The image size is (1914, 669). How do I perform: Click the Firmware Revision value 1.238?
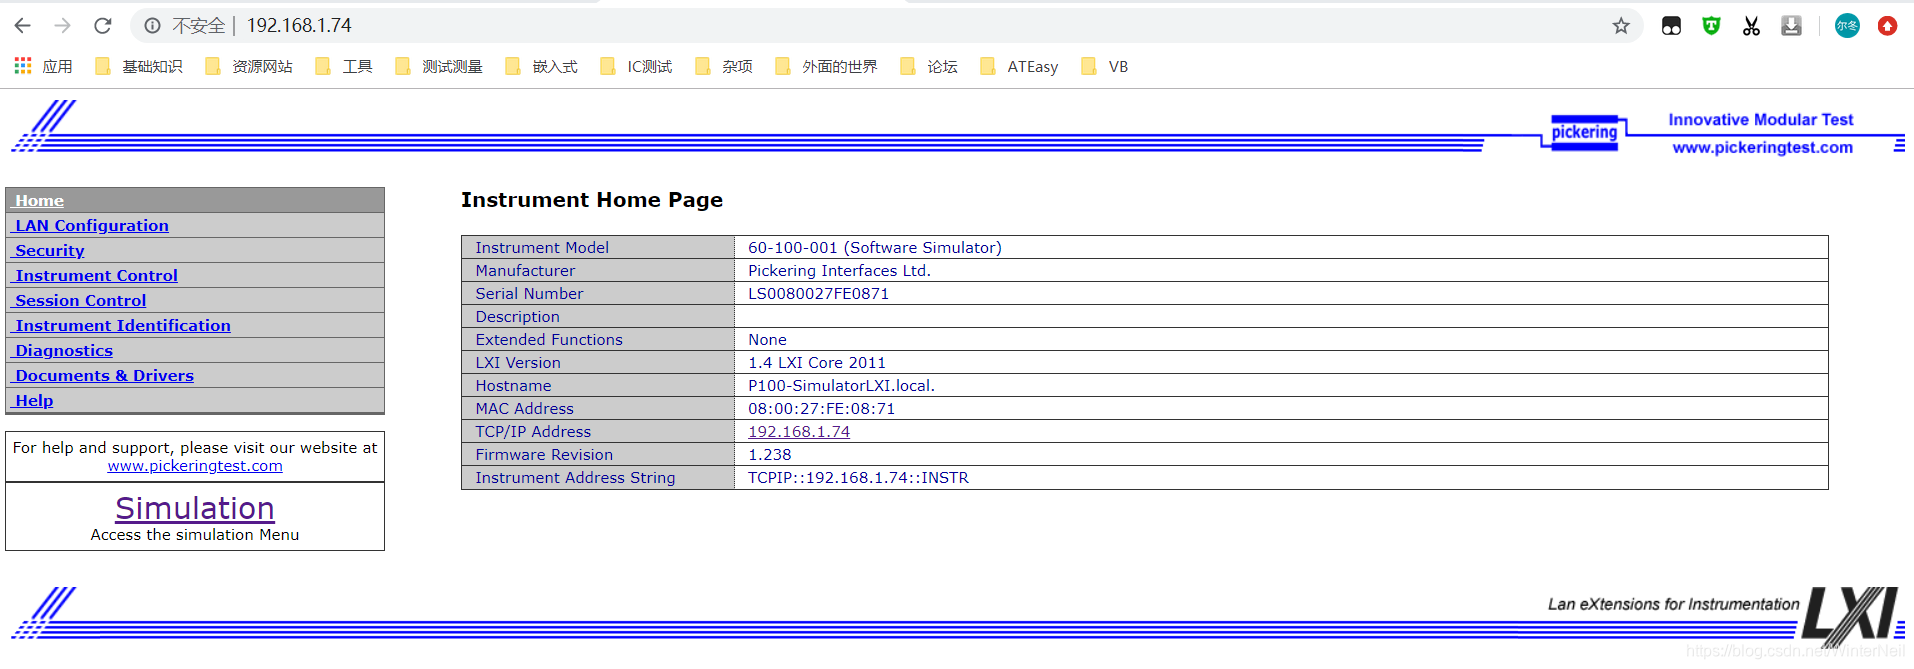(x=769, y=455)
